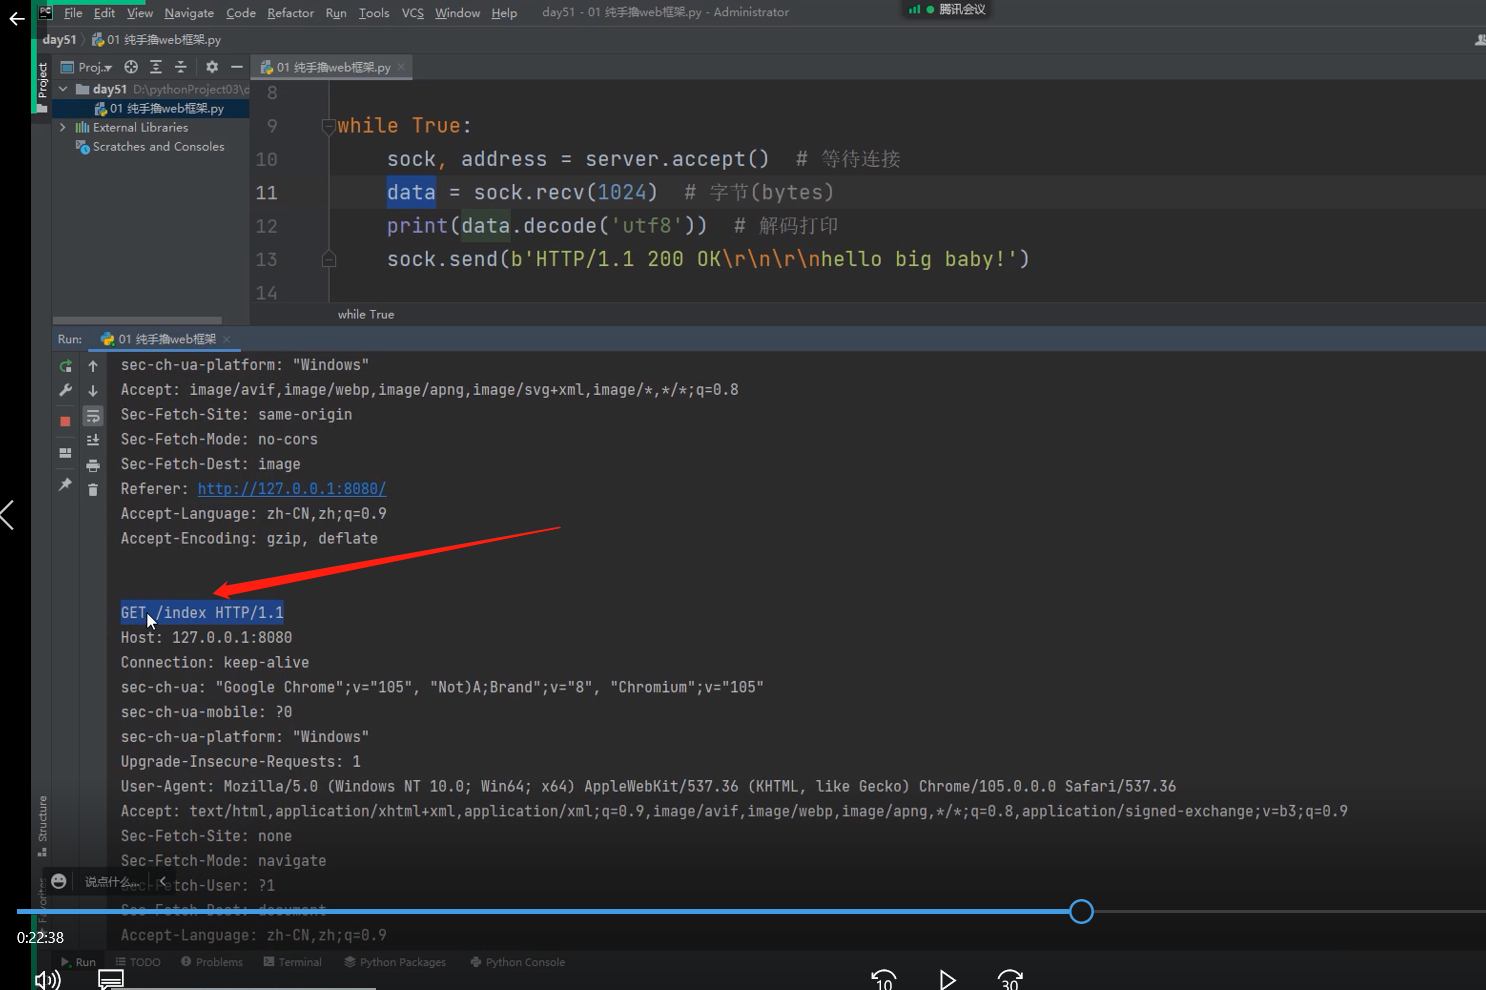Open Project panel settings gear
Viewport: 1486px width, 990px height.
pos(212,67)
